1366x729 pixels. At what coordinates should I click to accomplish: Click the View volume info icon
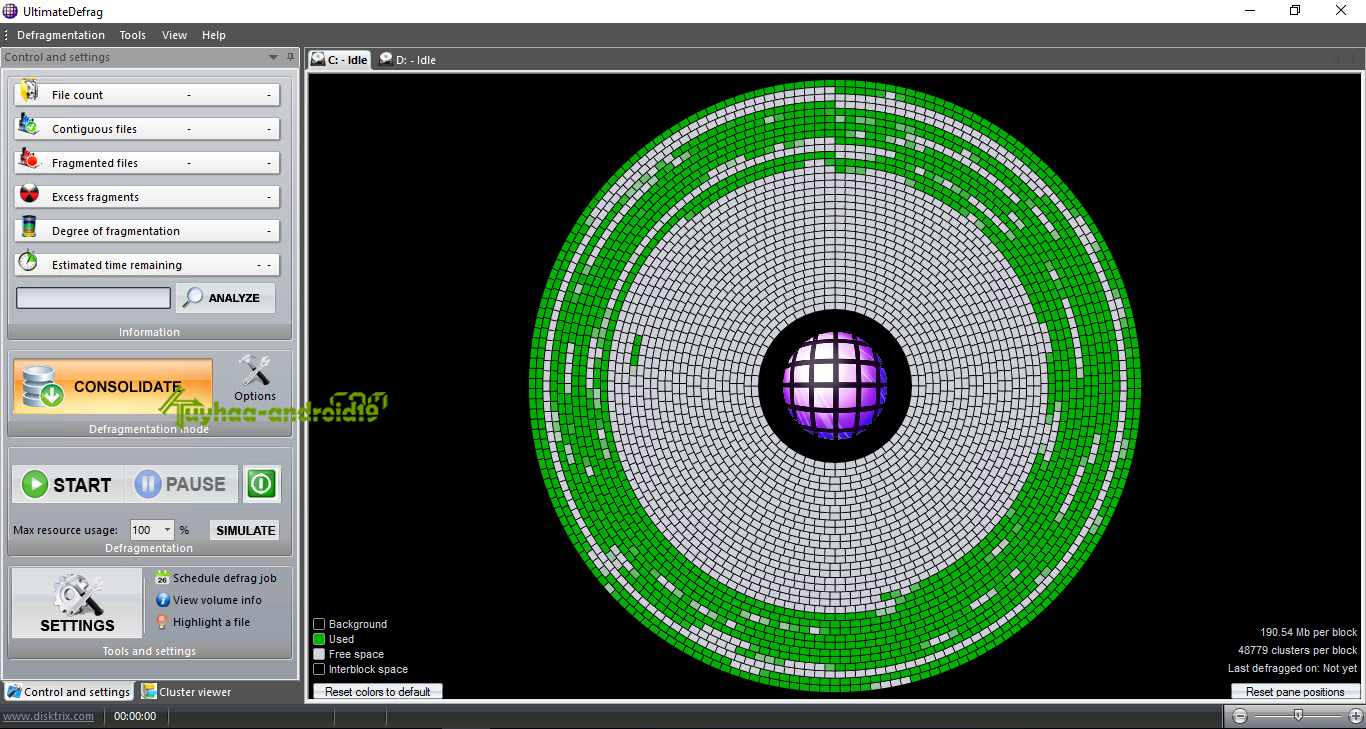tap(162, 600)
